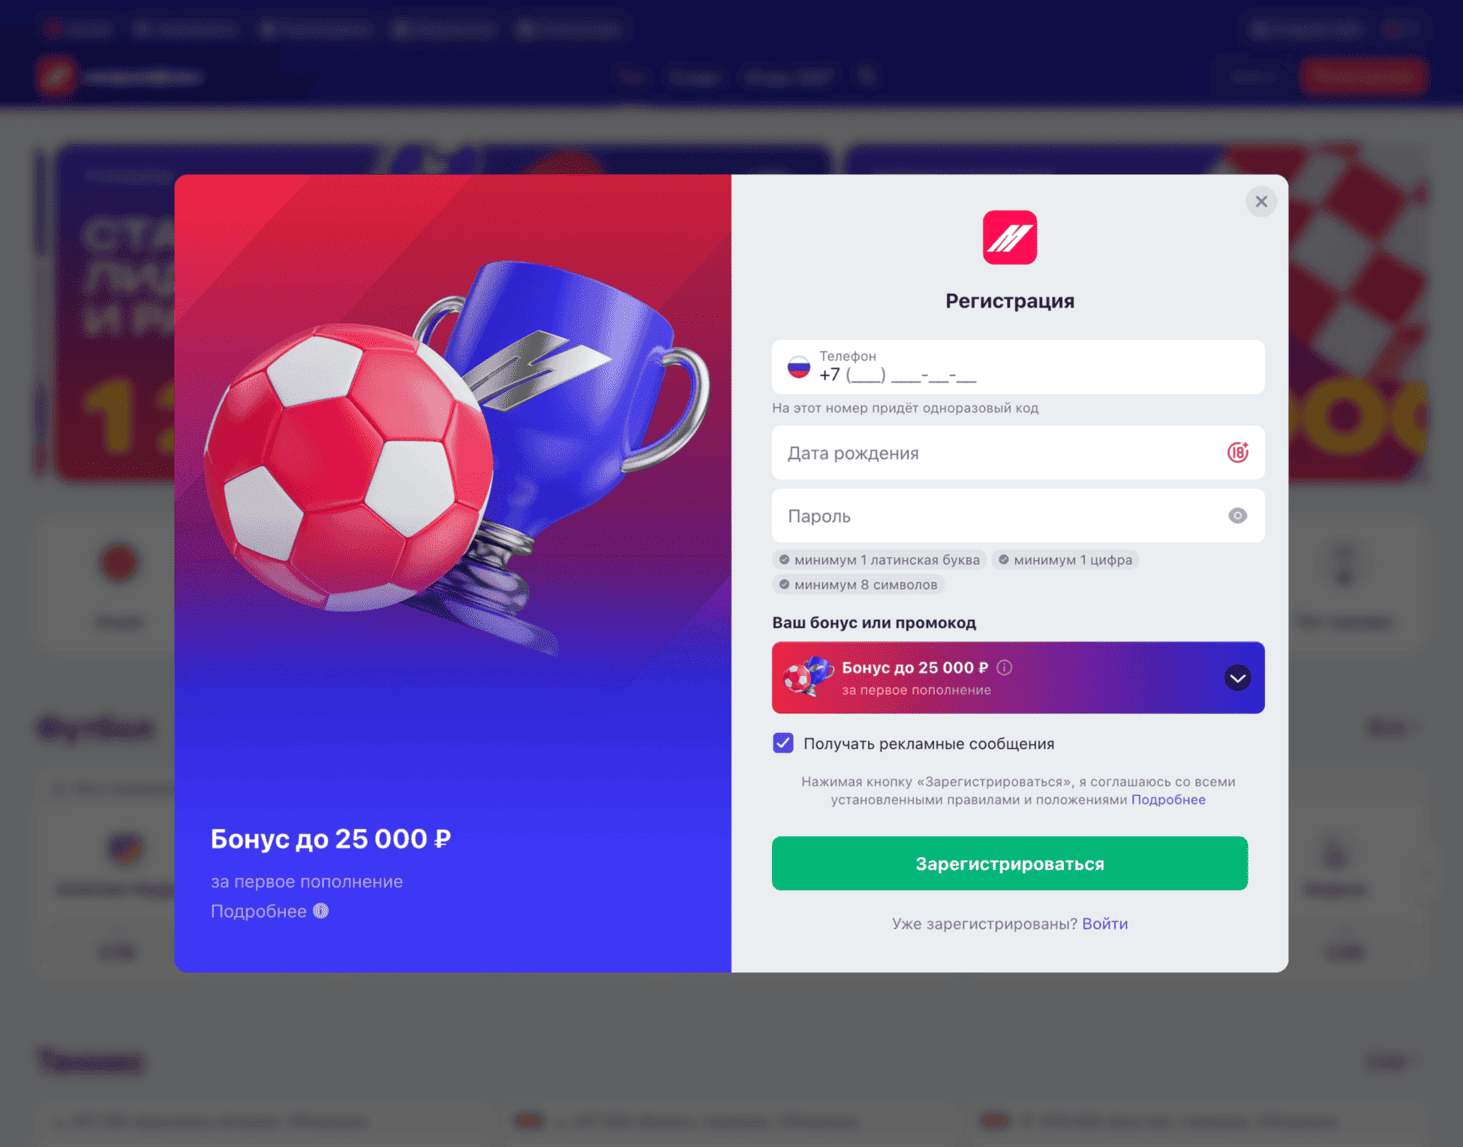Viewport: 1463px width, 1147px height.
Task: Click the 18+ icon in birth date field
Action: click(1237, 453)
